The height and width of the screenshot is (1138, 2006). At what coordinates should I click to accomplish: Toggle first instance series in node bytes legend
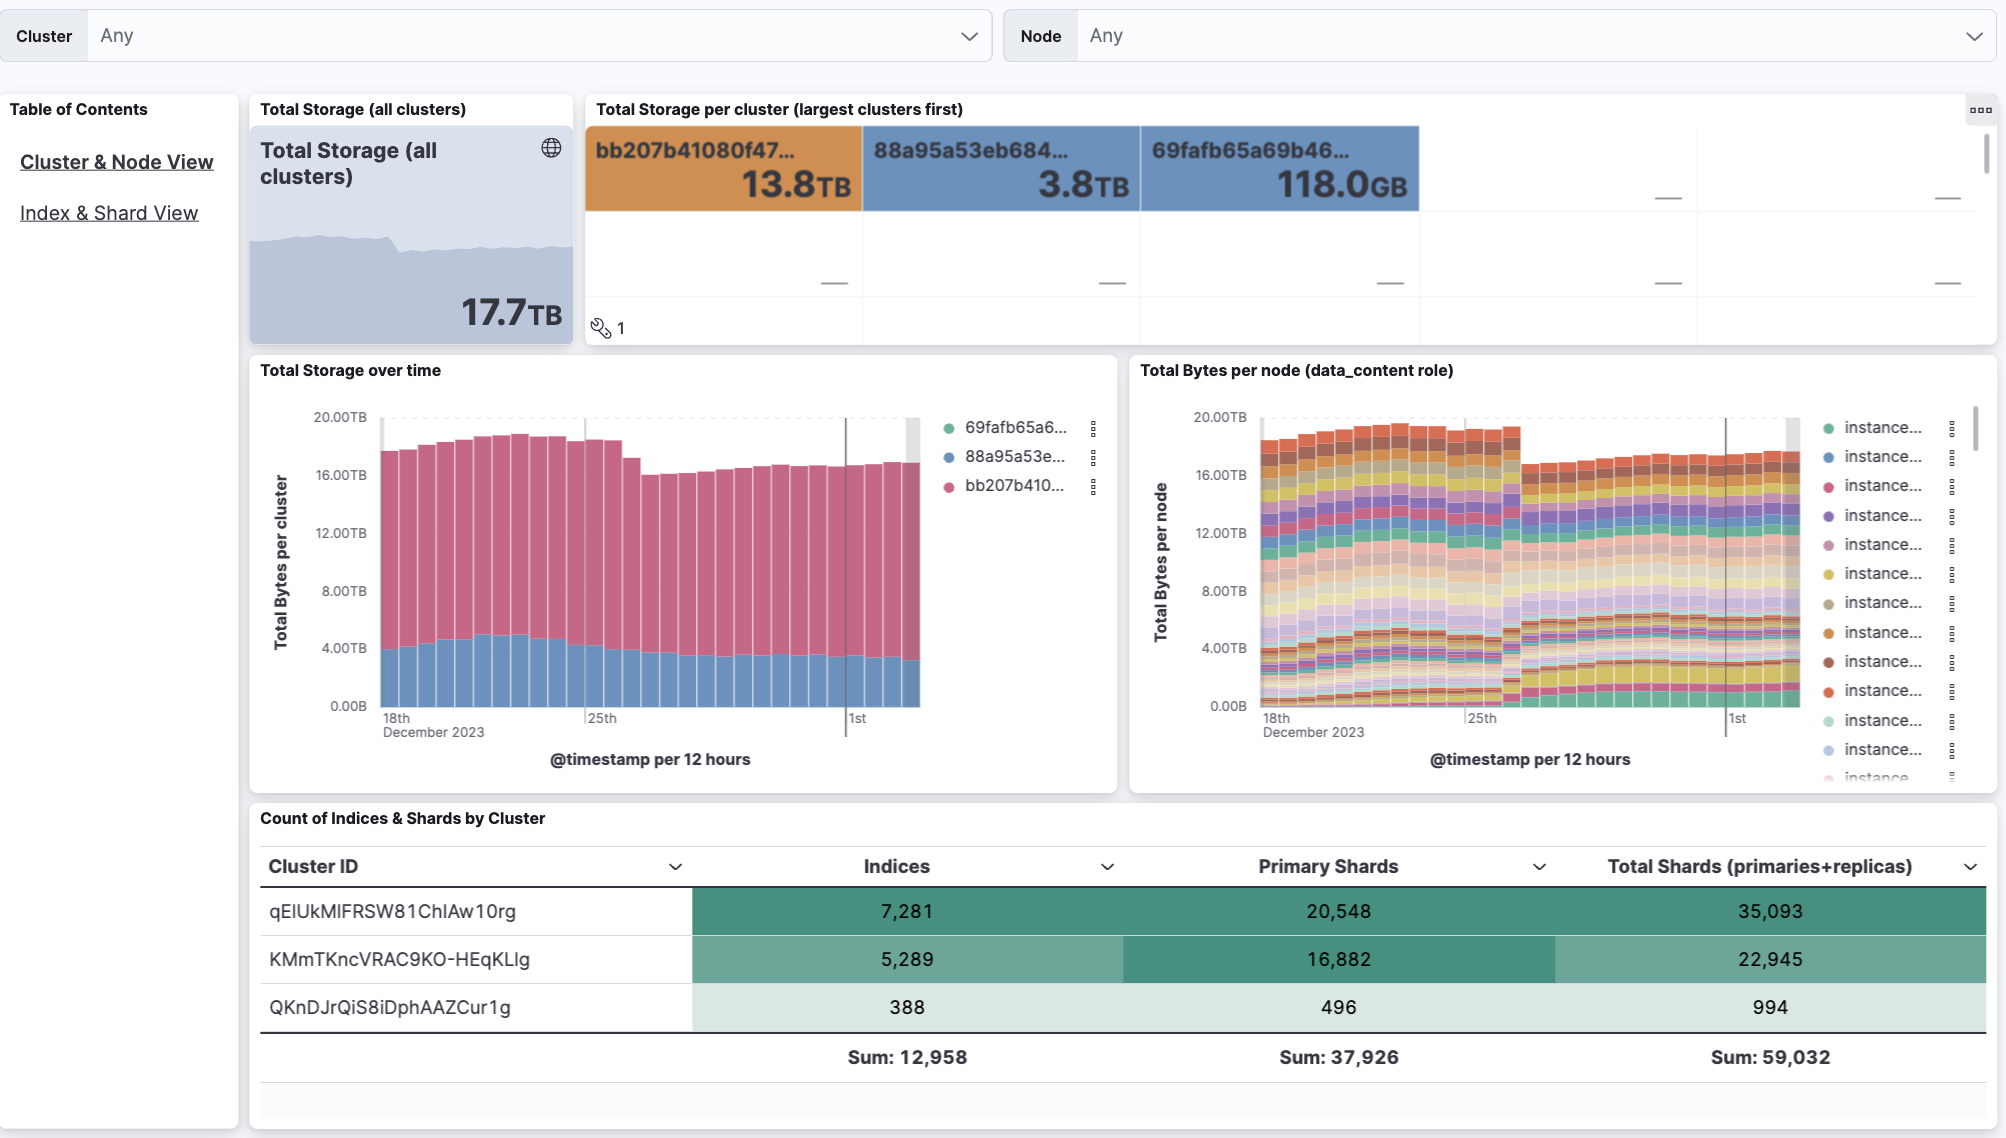(x=1884, y=427)
